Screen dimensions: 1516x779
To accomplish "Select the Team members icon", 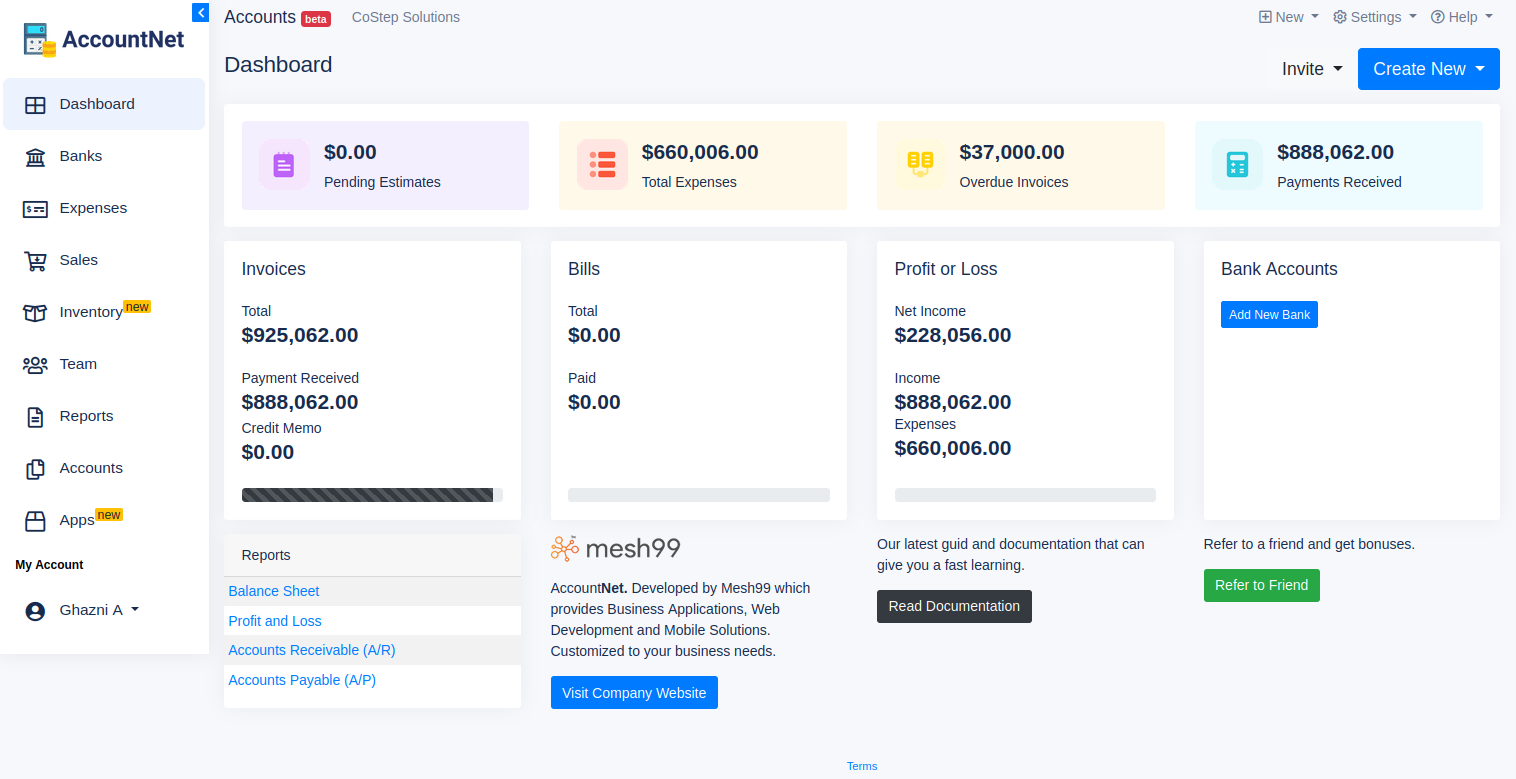I will [x=36, y=364].
